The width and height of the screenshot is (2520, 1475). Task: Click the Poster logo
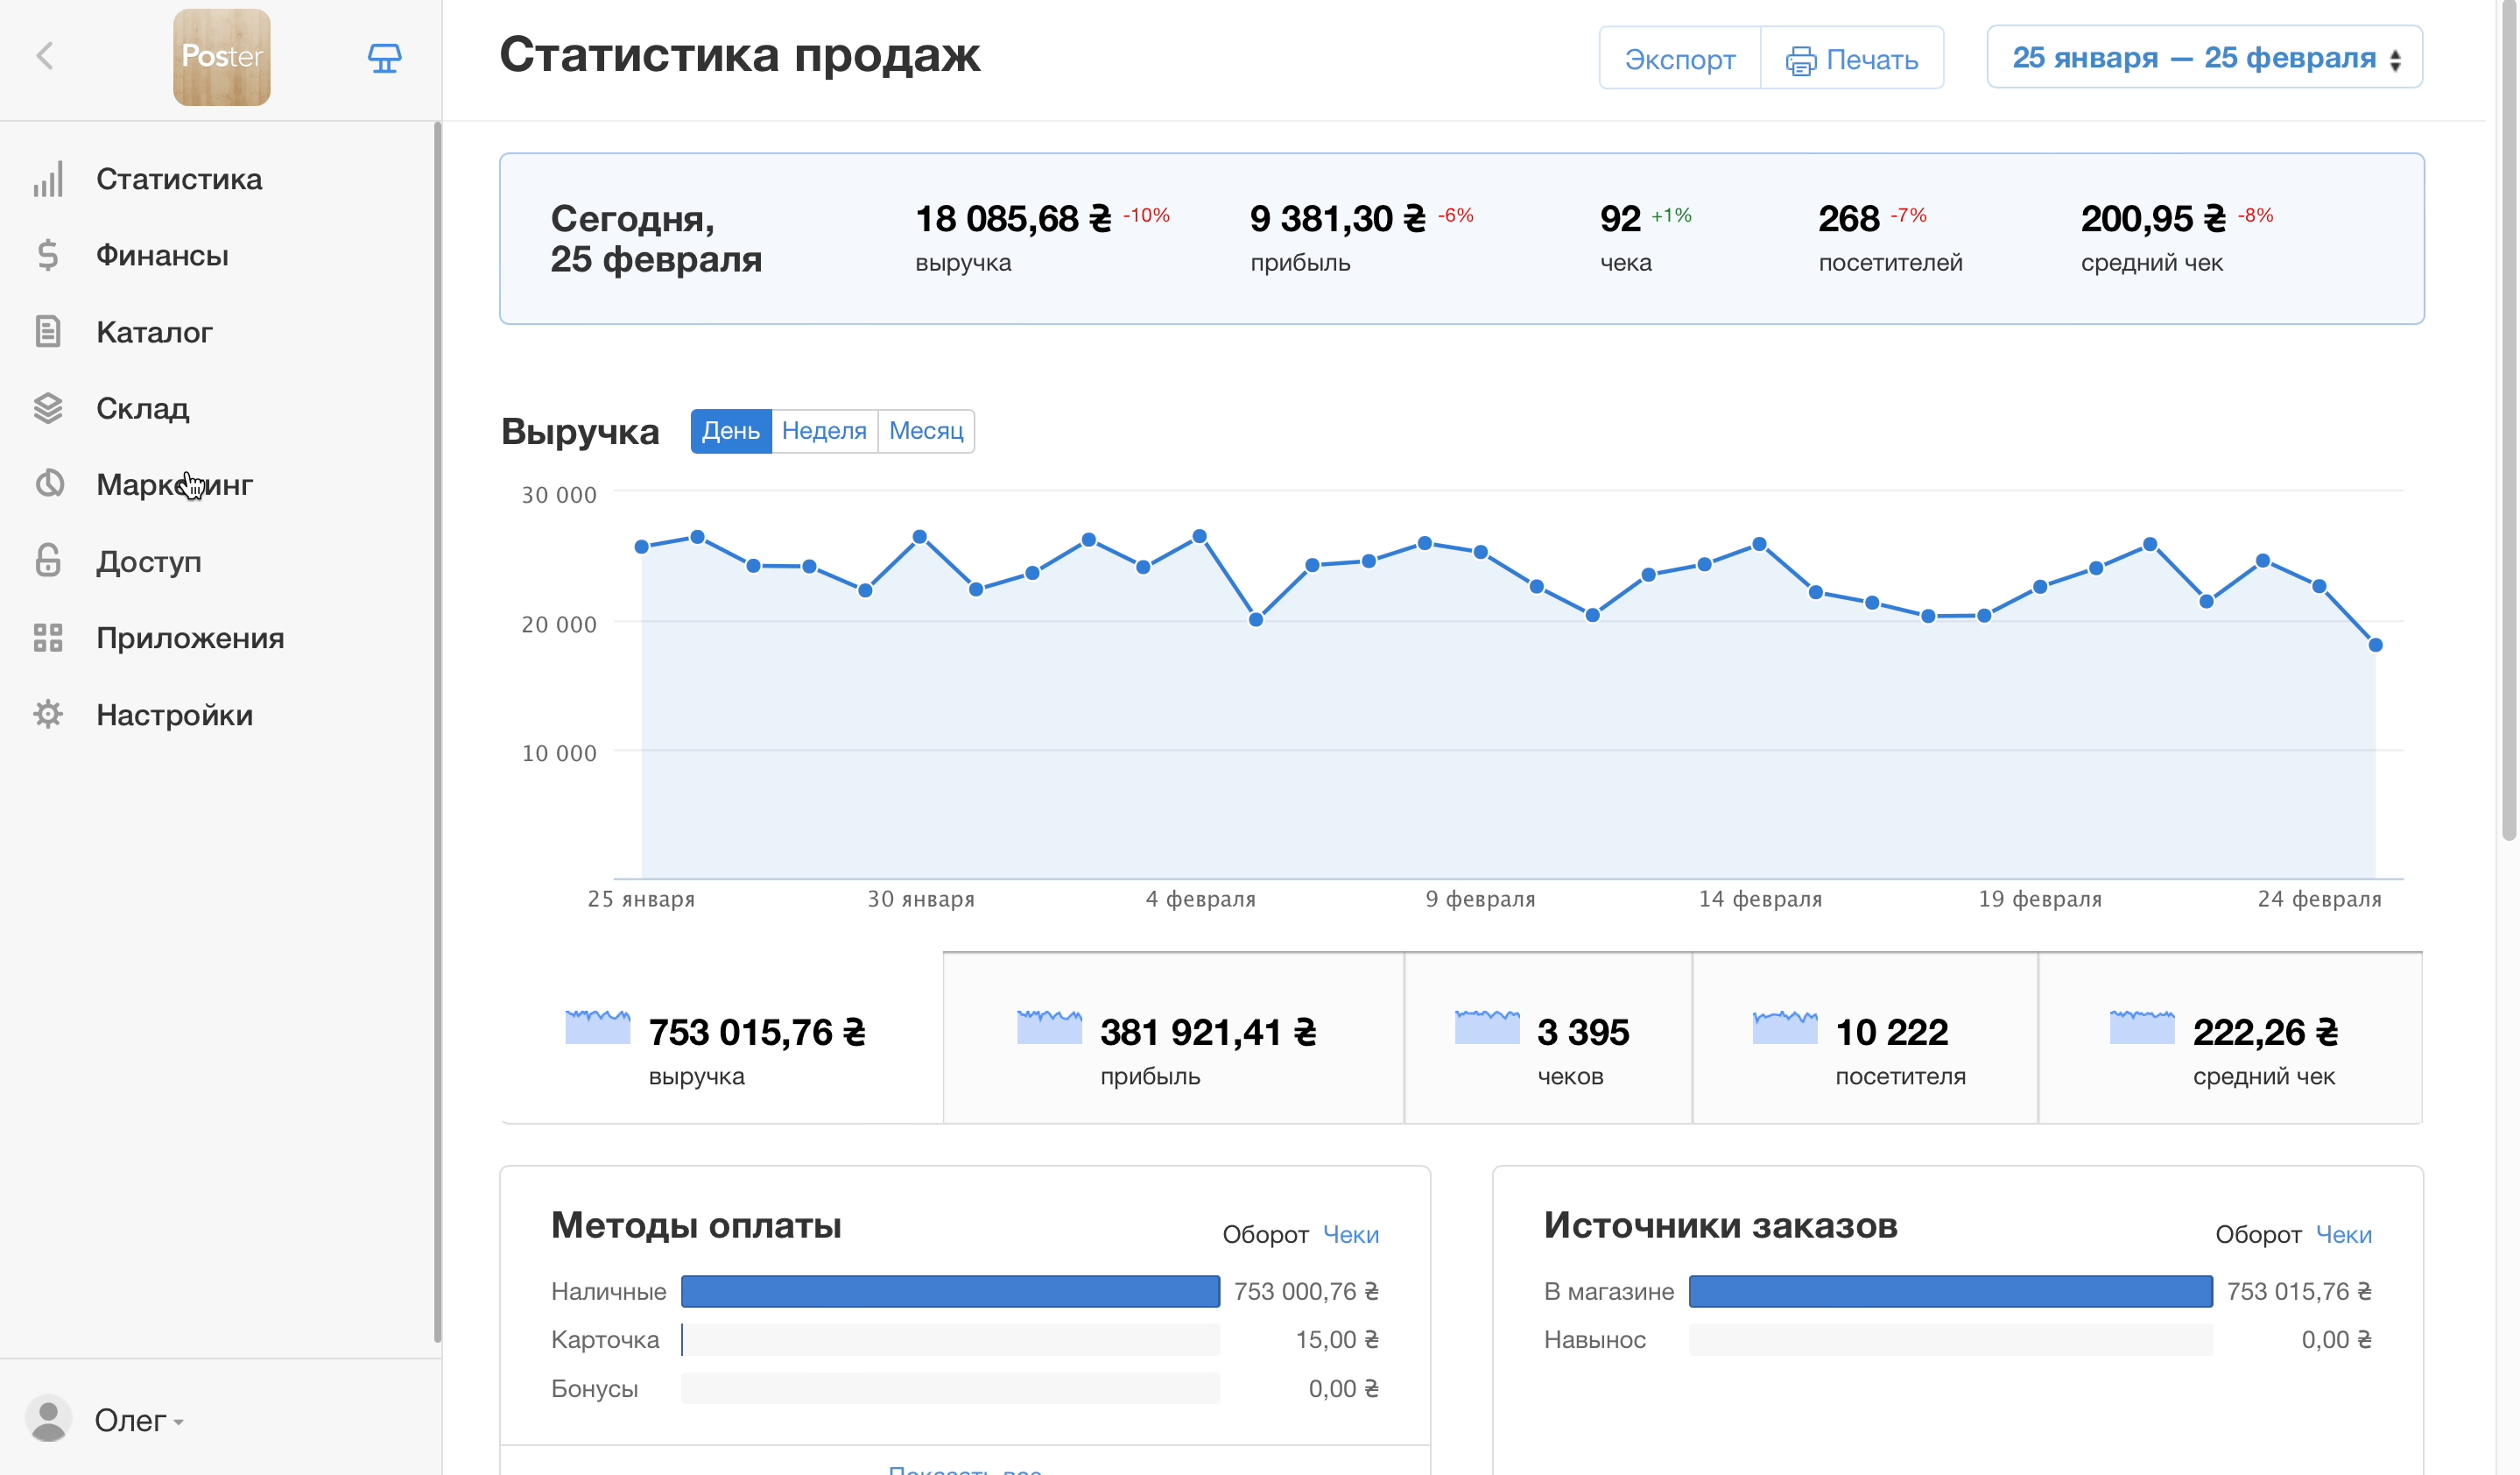(221, 57)
